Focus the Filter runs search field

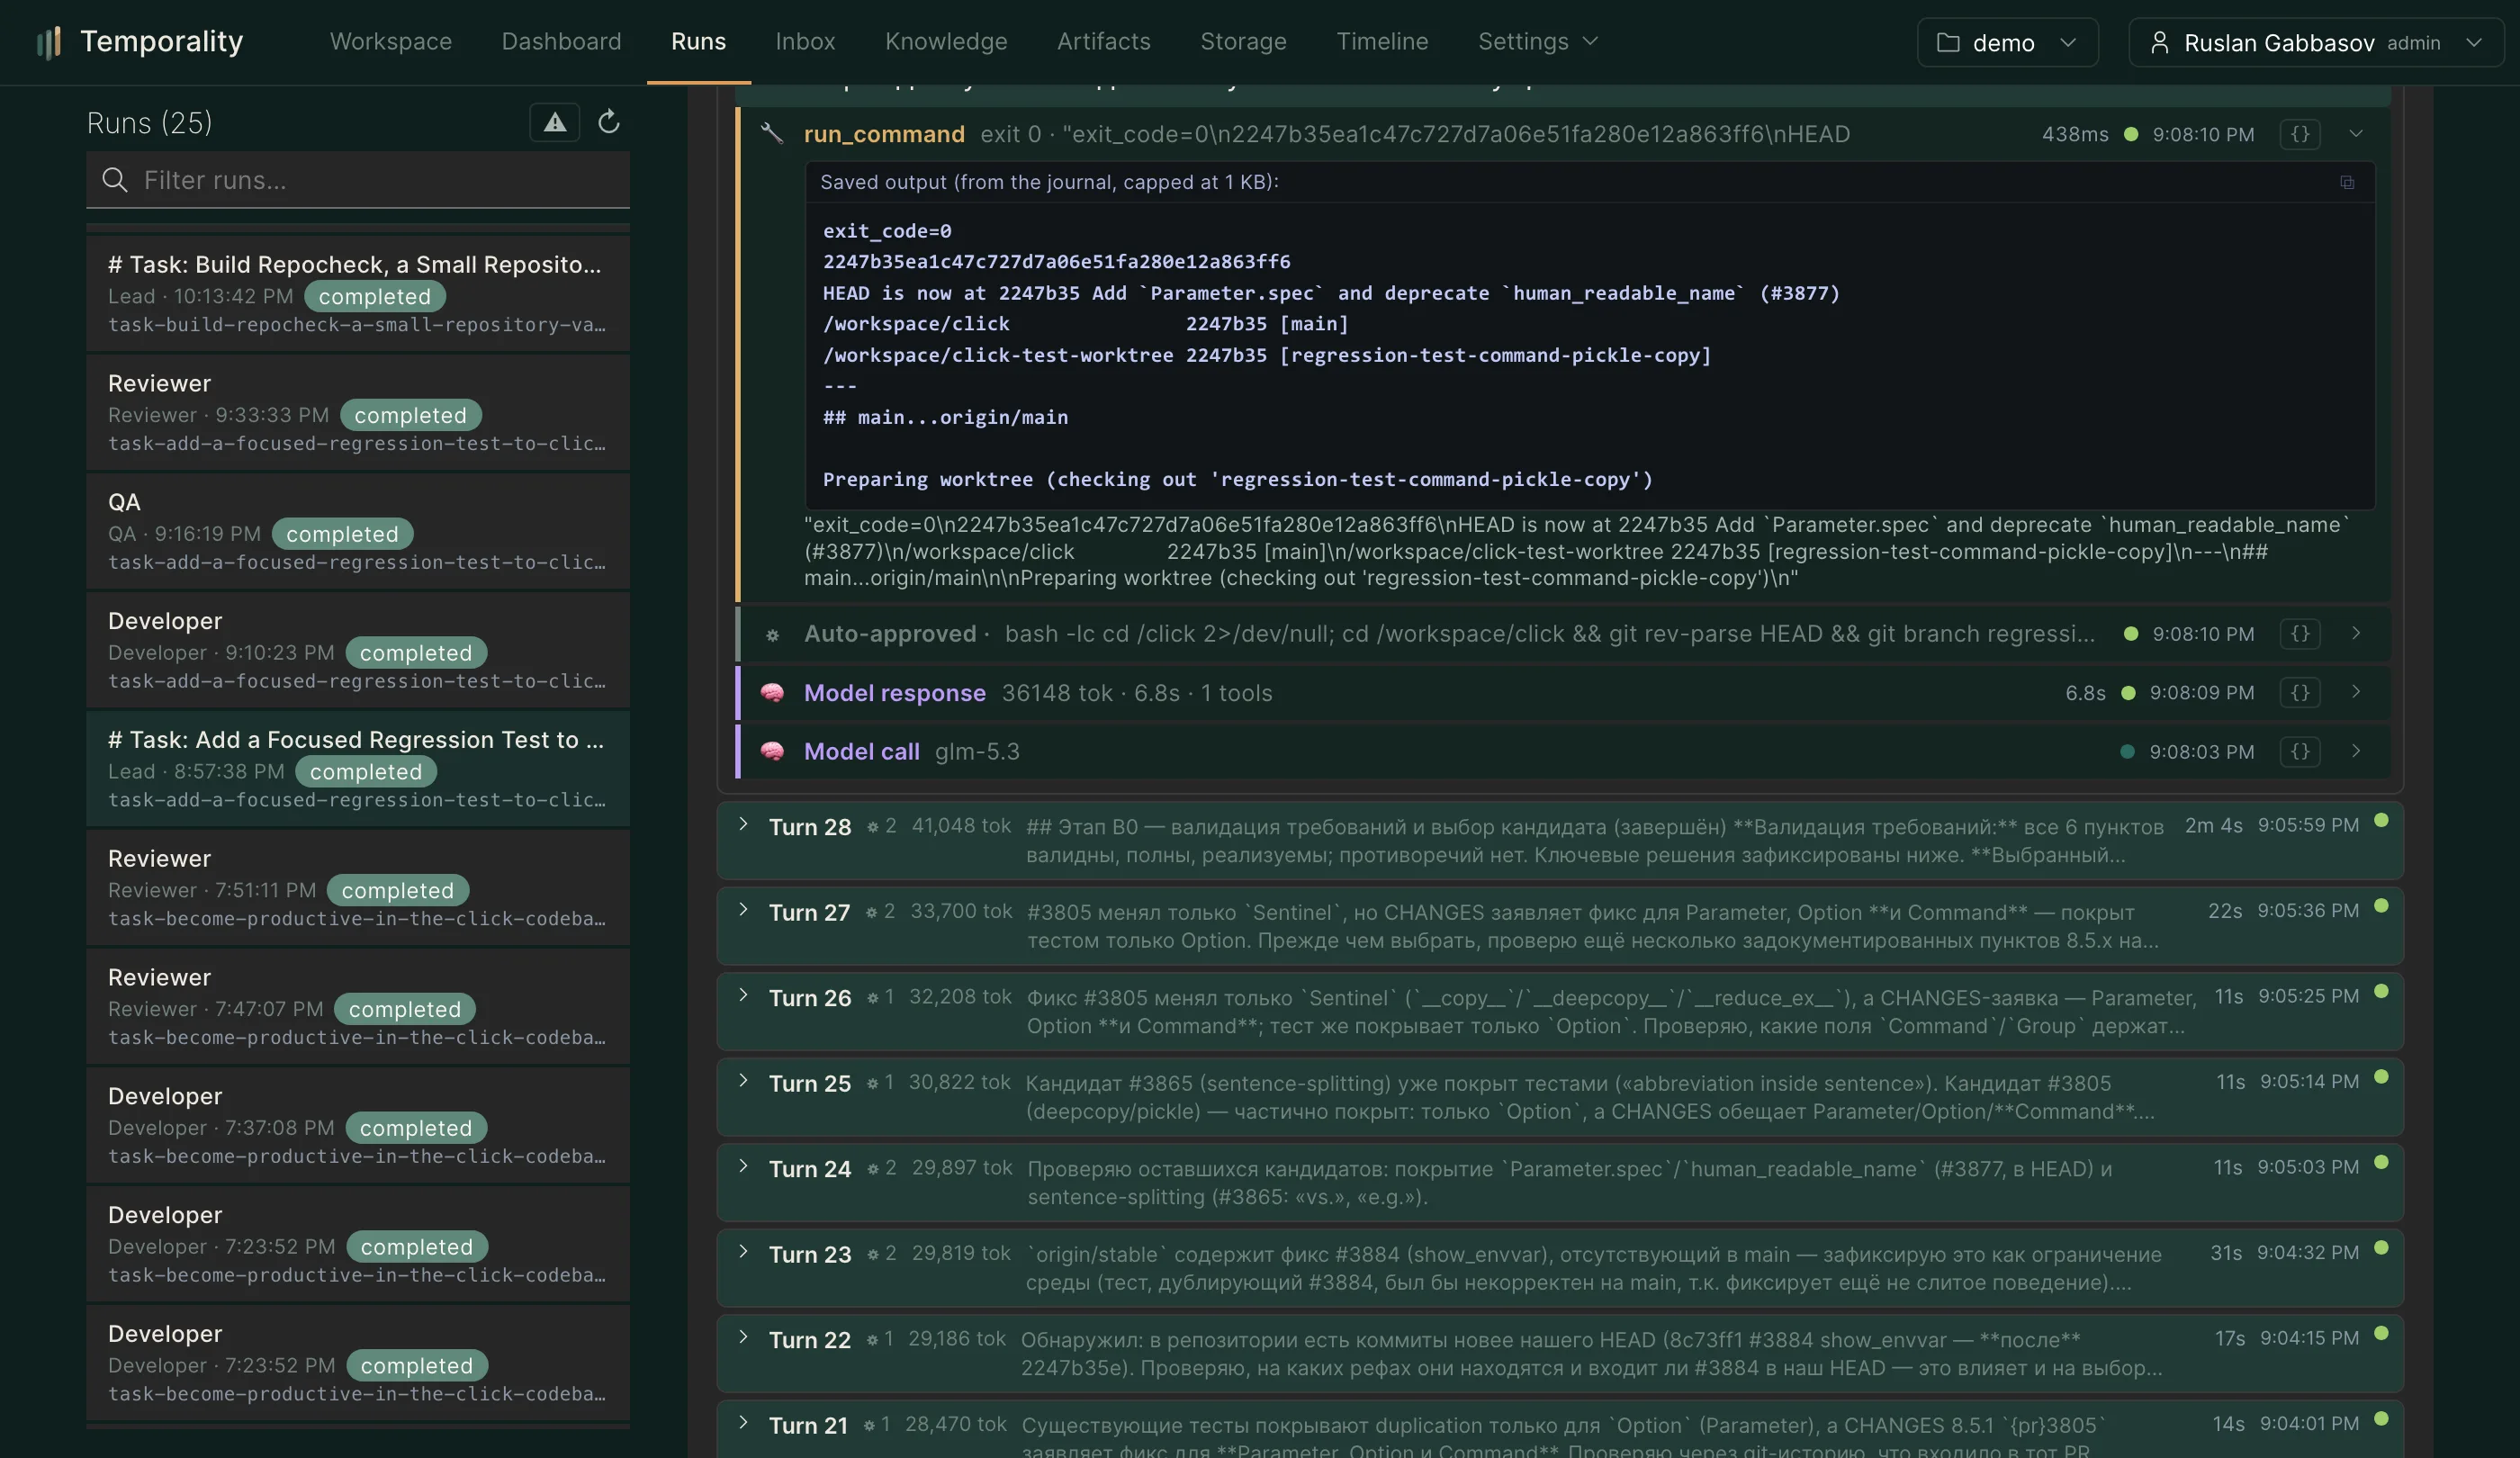pos(358,180)
